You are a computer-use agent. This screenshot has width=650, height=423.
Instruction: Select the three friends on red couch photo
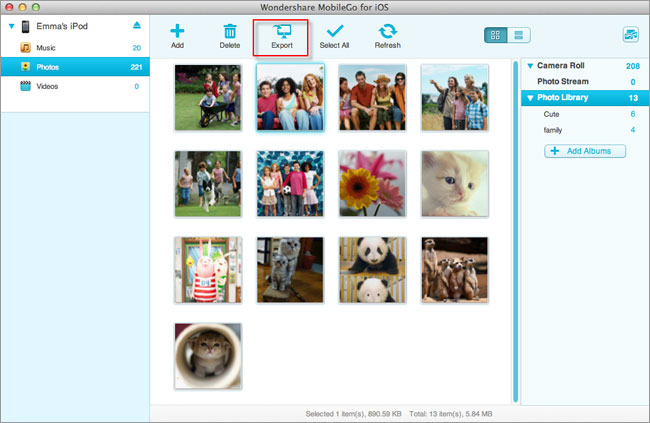pyautogui.click(x=290, y=97)
